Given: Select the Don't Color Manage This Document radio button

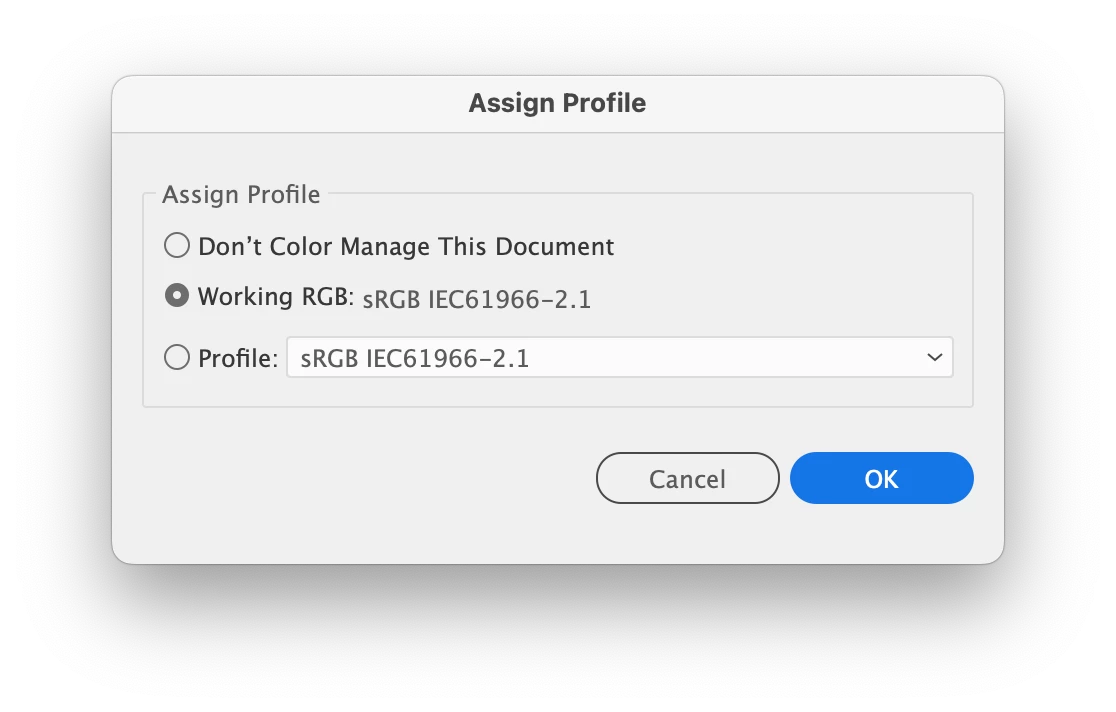Looking at the screenshot, I should pyautogui.click(x=177, y=246).
